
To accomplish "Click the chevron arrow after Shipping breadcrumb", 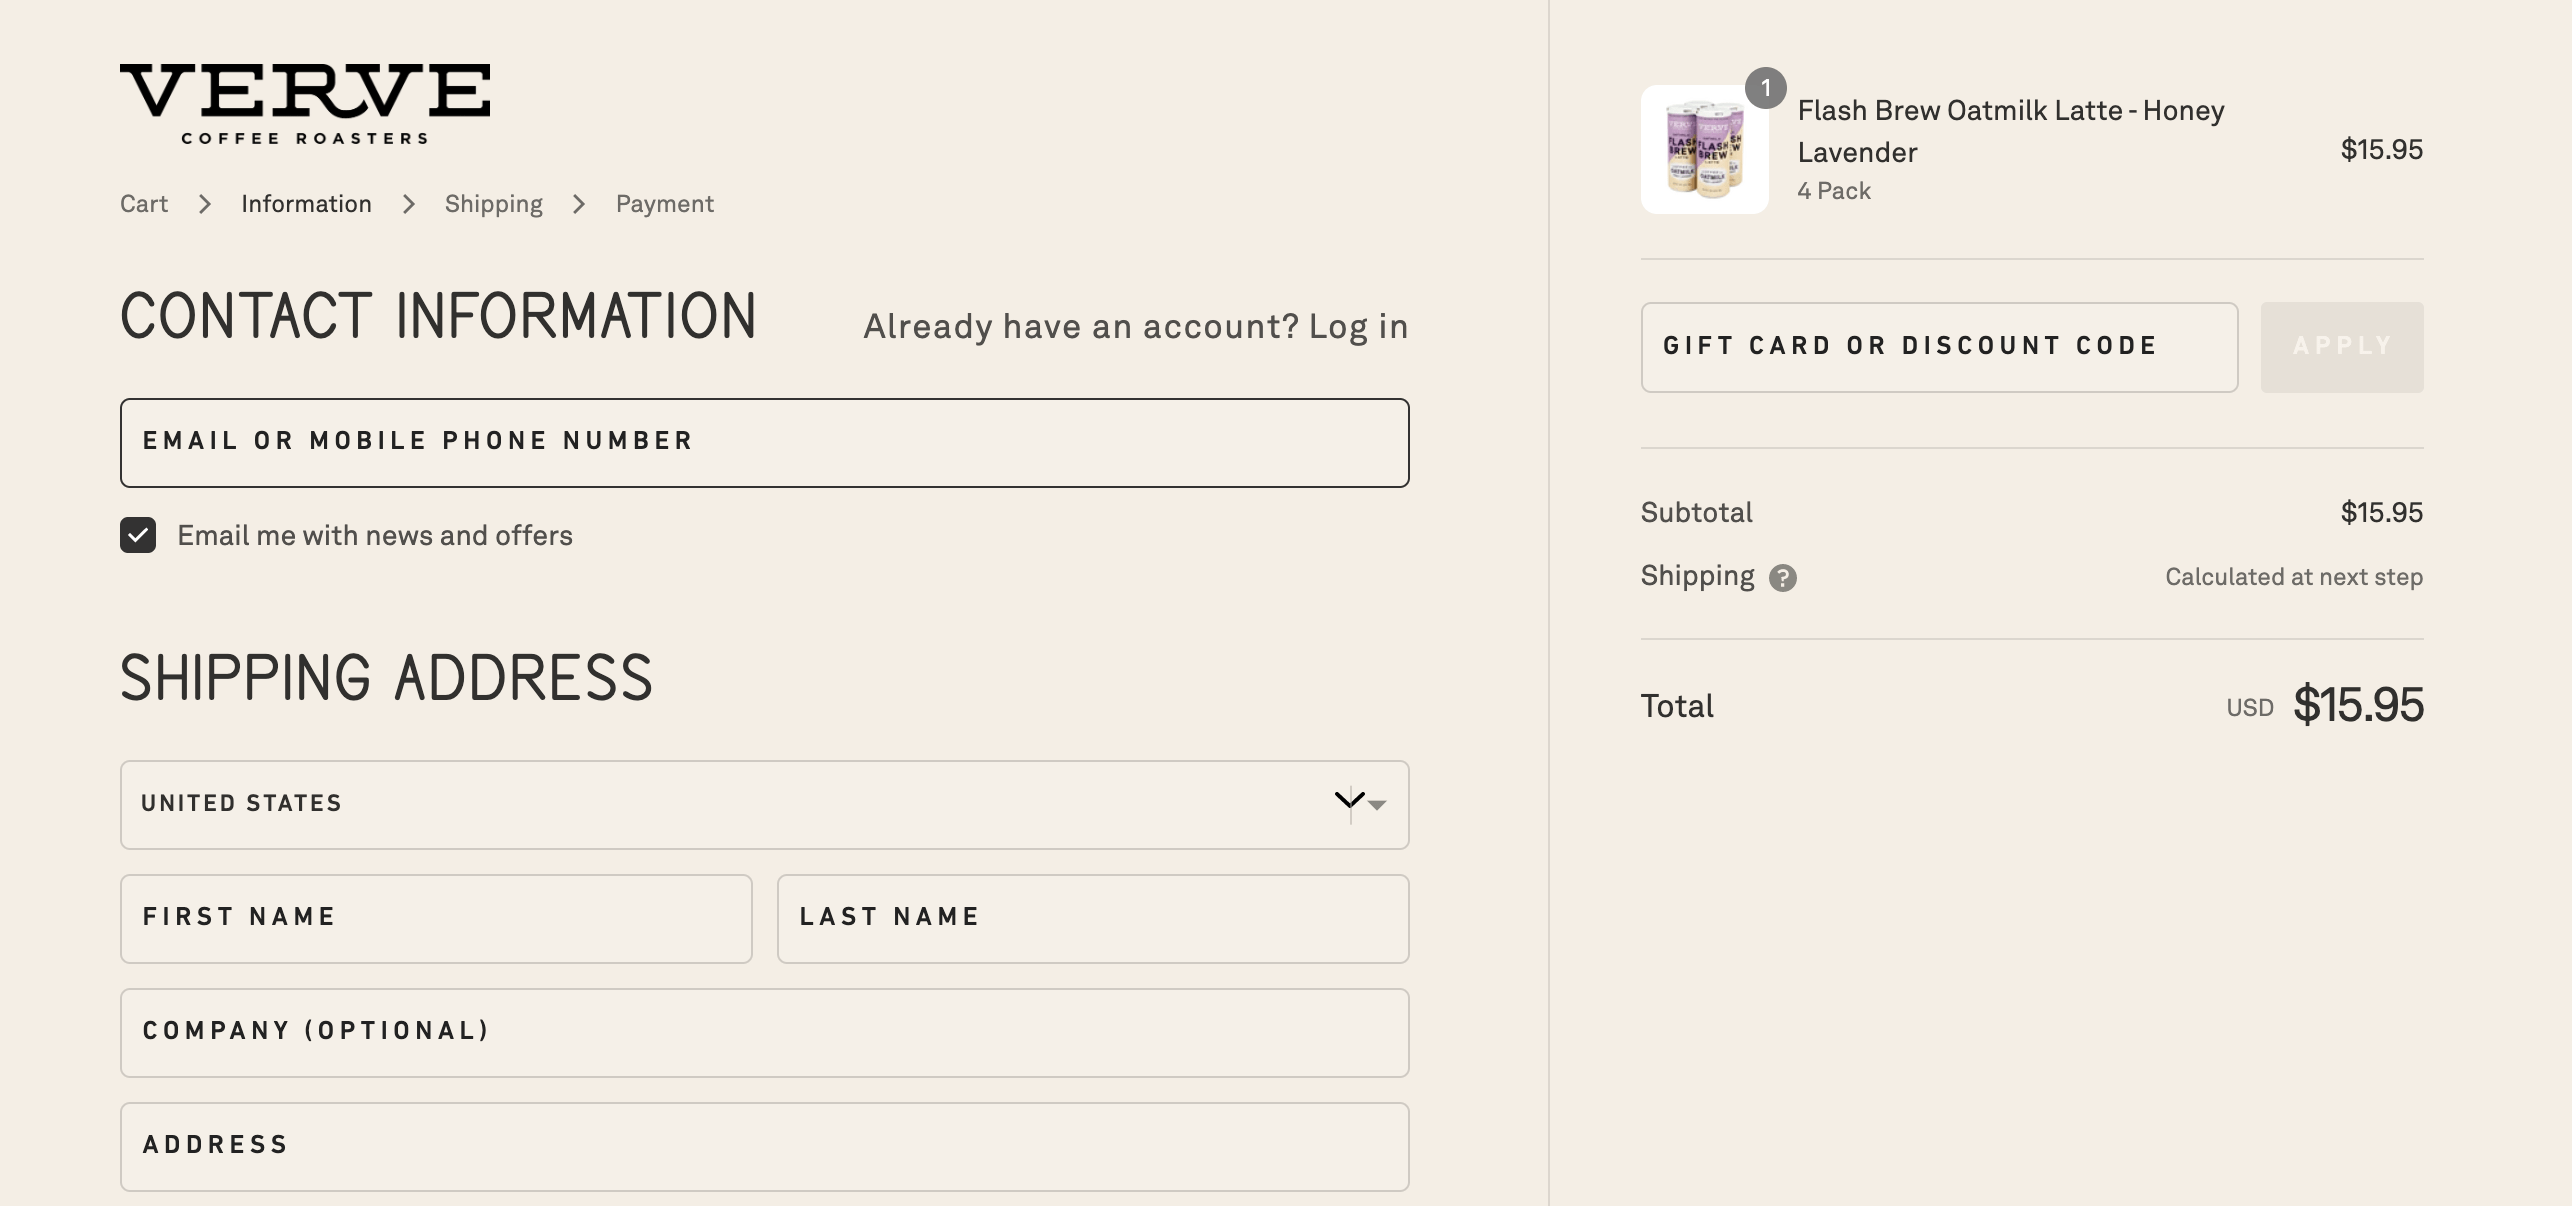I will coord(579,204).
